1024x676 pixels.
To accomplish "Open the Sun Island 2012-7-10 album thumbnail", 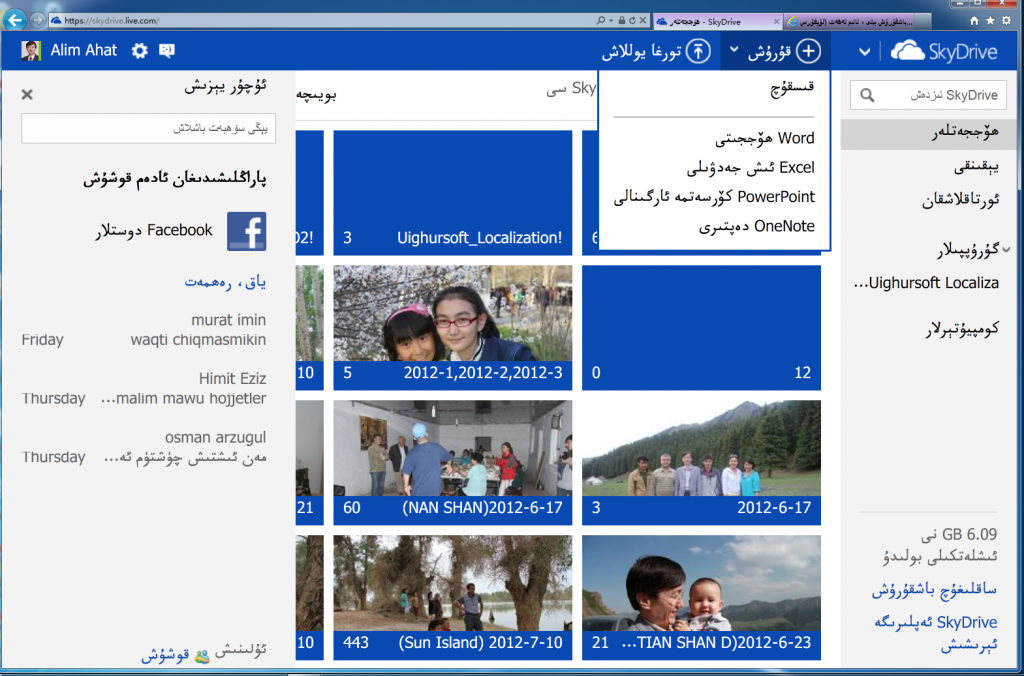I will pyautogui.click(x=453, y=597).
